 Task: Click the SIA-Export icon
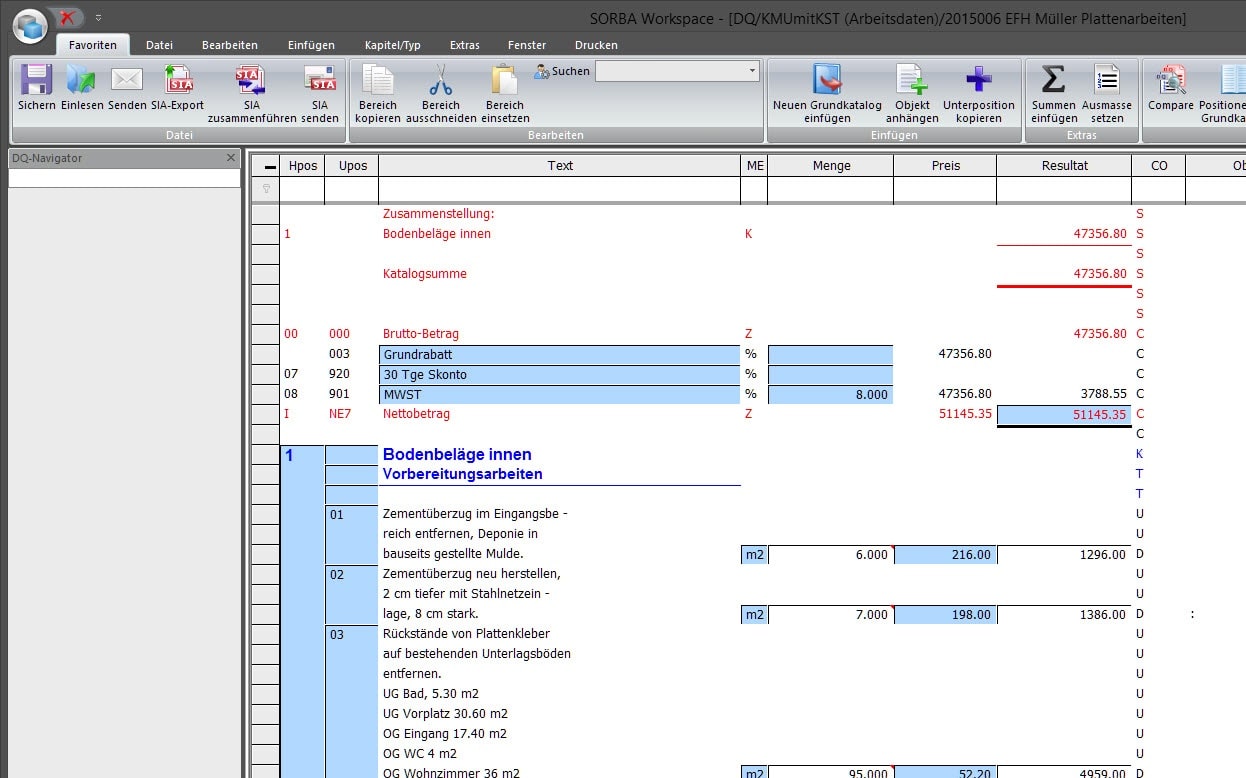[x=178, y=80]
